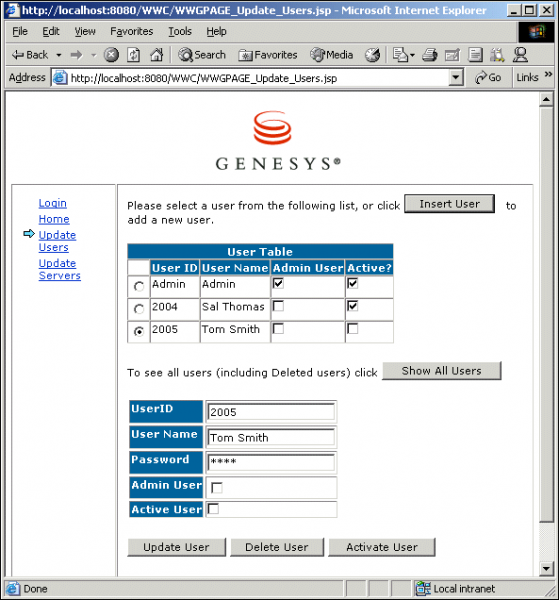
Task: Click the Stop loading toolbar icon
Action: [x=111, y=55]
